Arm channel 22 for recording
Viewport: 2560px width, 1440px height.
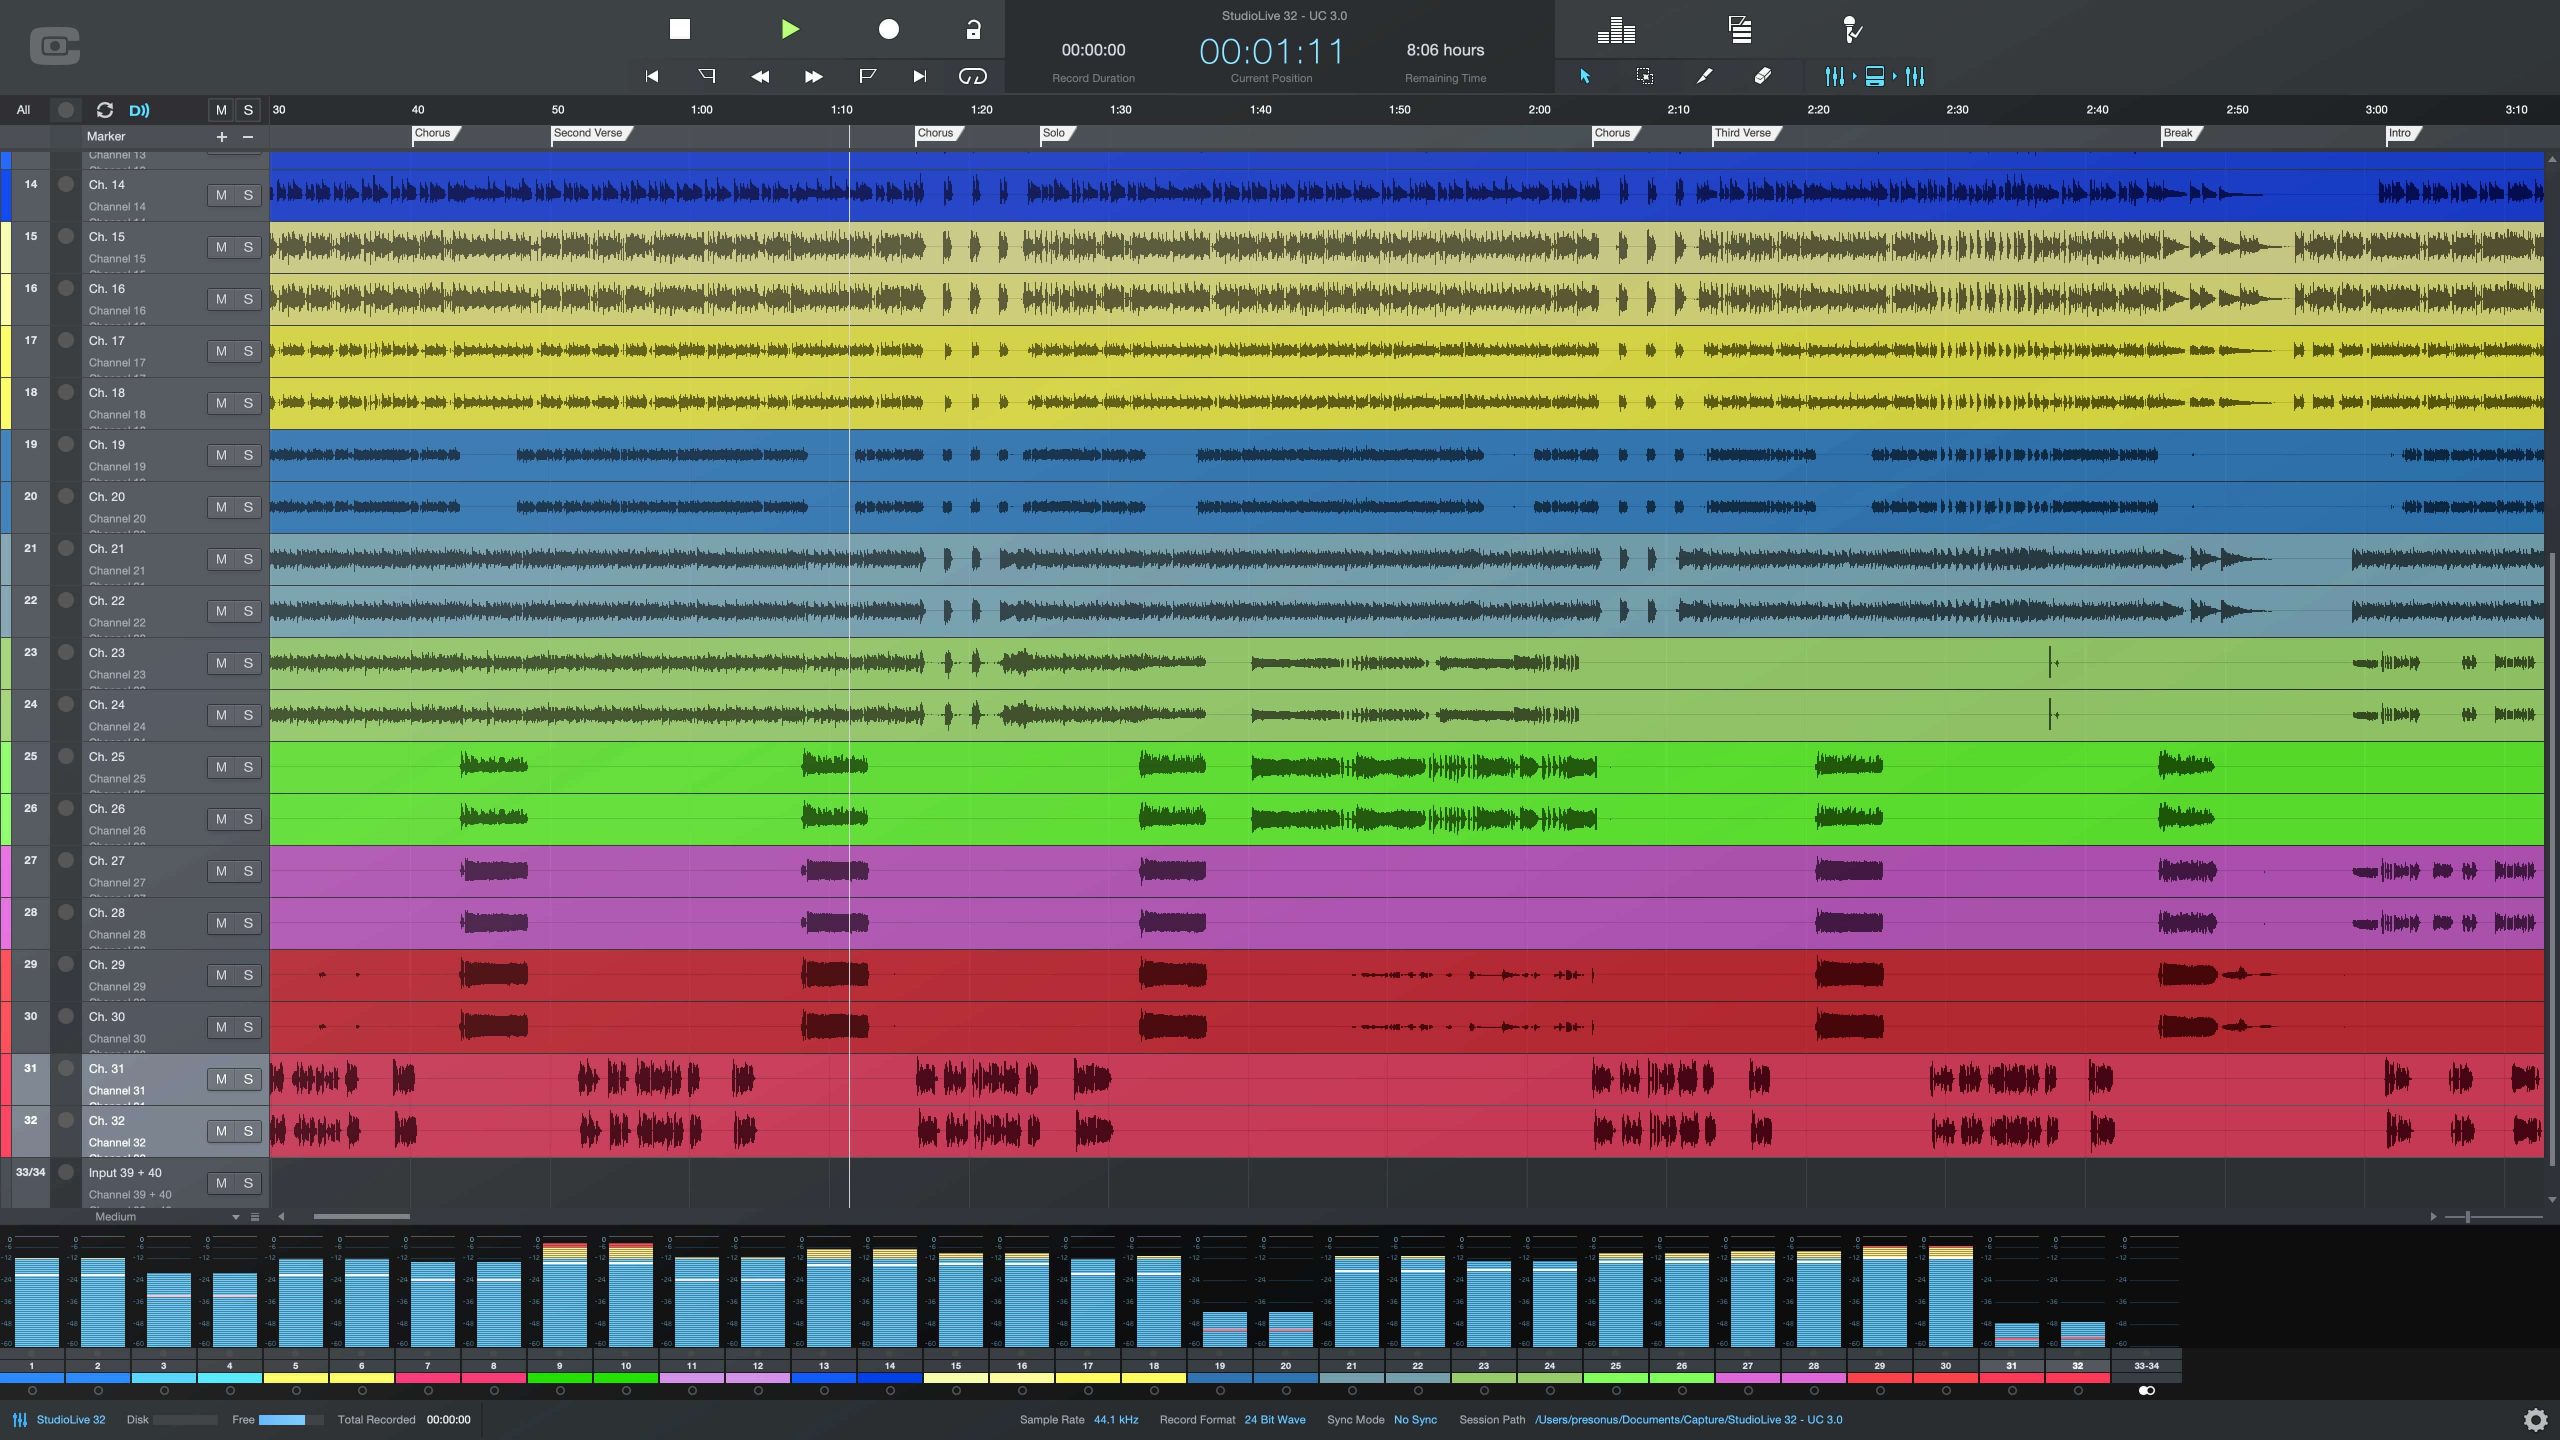[66, 600]
